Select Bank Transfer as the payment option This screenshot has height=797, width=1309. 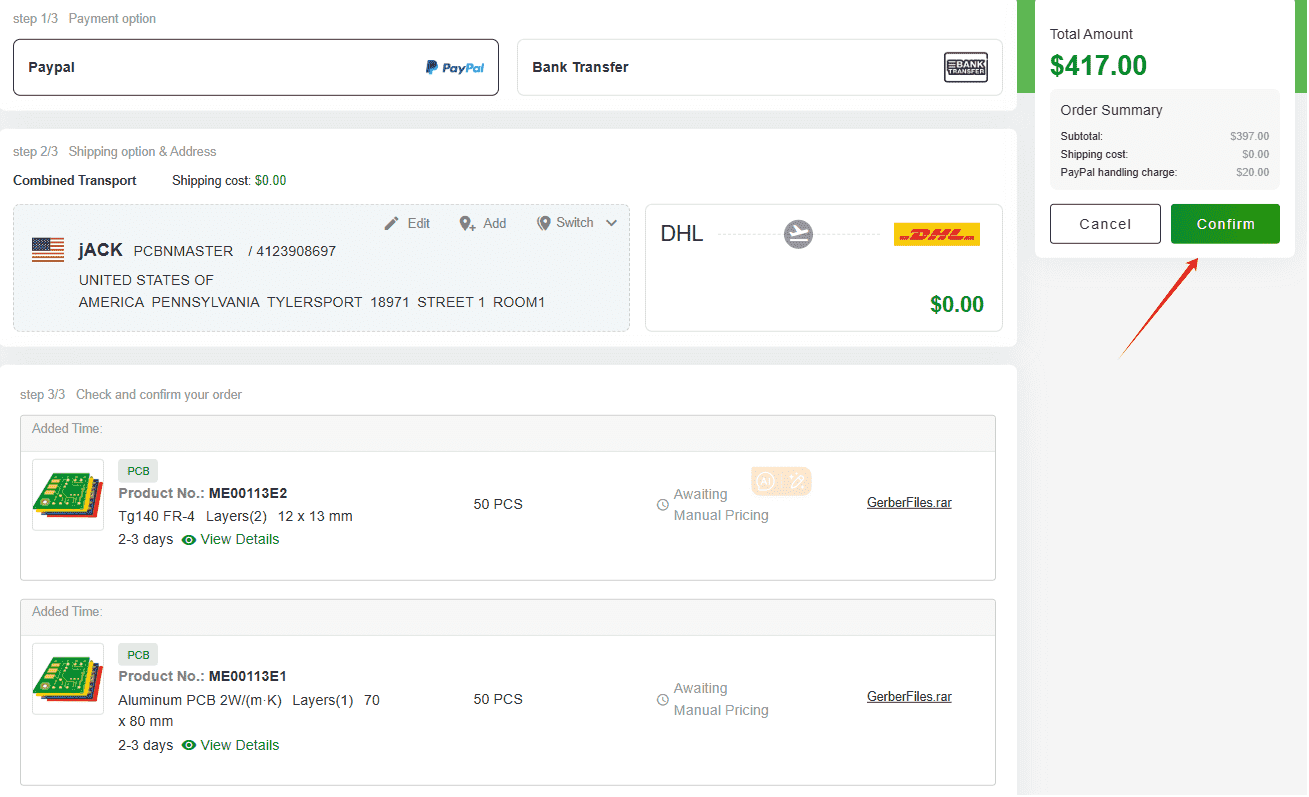(x=759, y=67)
